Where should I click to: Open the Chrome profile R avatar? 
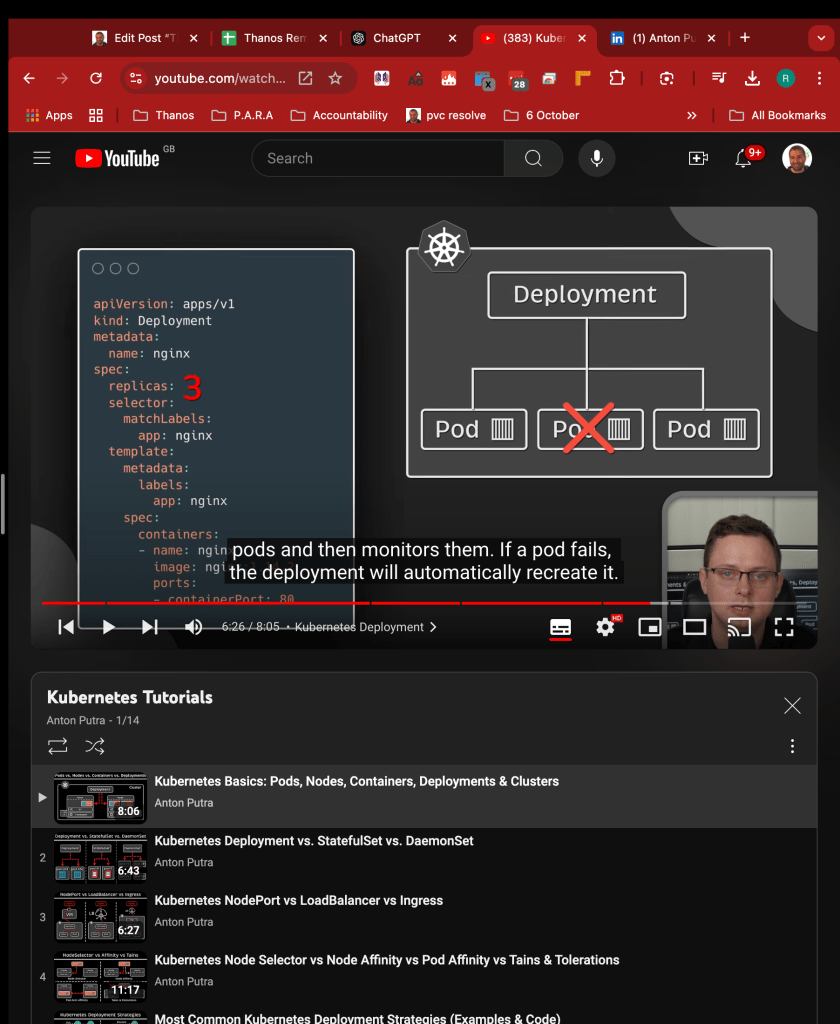pyautogui.click(x=786, y=78)
